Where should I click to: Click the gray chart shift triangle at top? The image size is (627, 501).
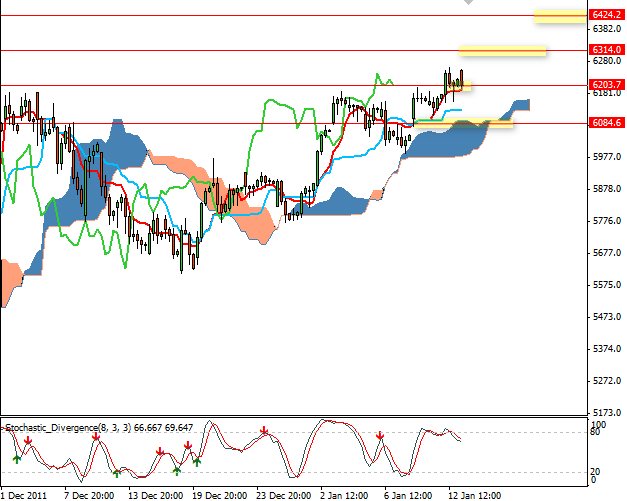[468, 3]
